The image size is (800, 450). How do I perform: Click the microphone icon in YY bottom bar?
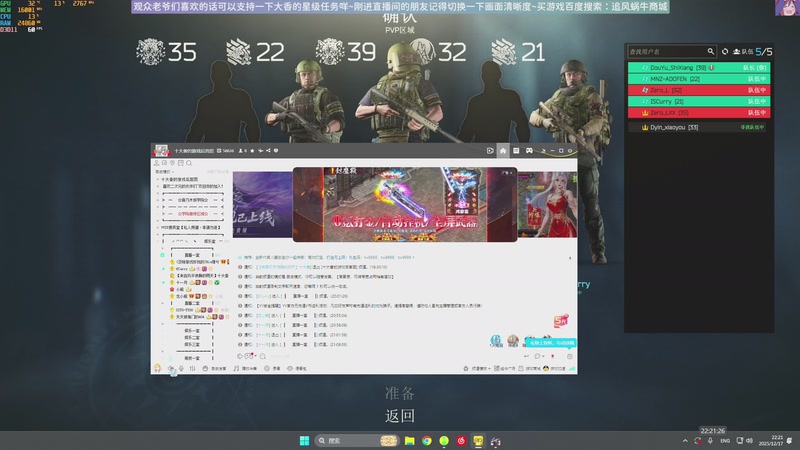[x=181, y=368]
